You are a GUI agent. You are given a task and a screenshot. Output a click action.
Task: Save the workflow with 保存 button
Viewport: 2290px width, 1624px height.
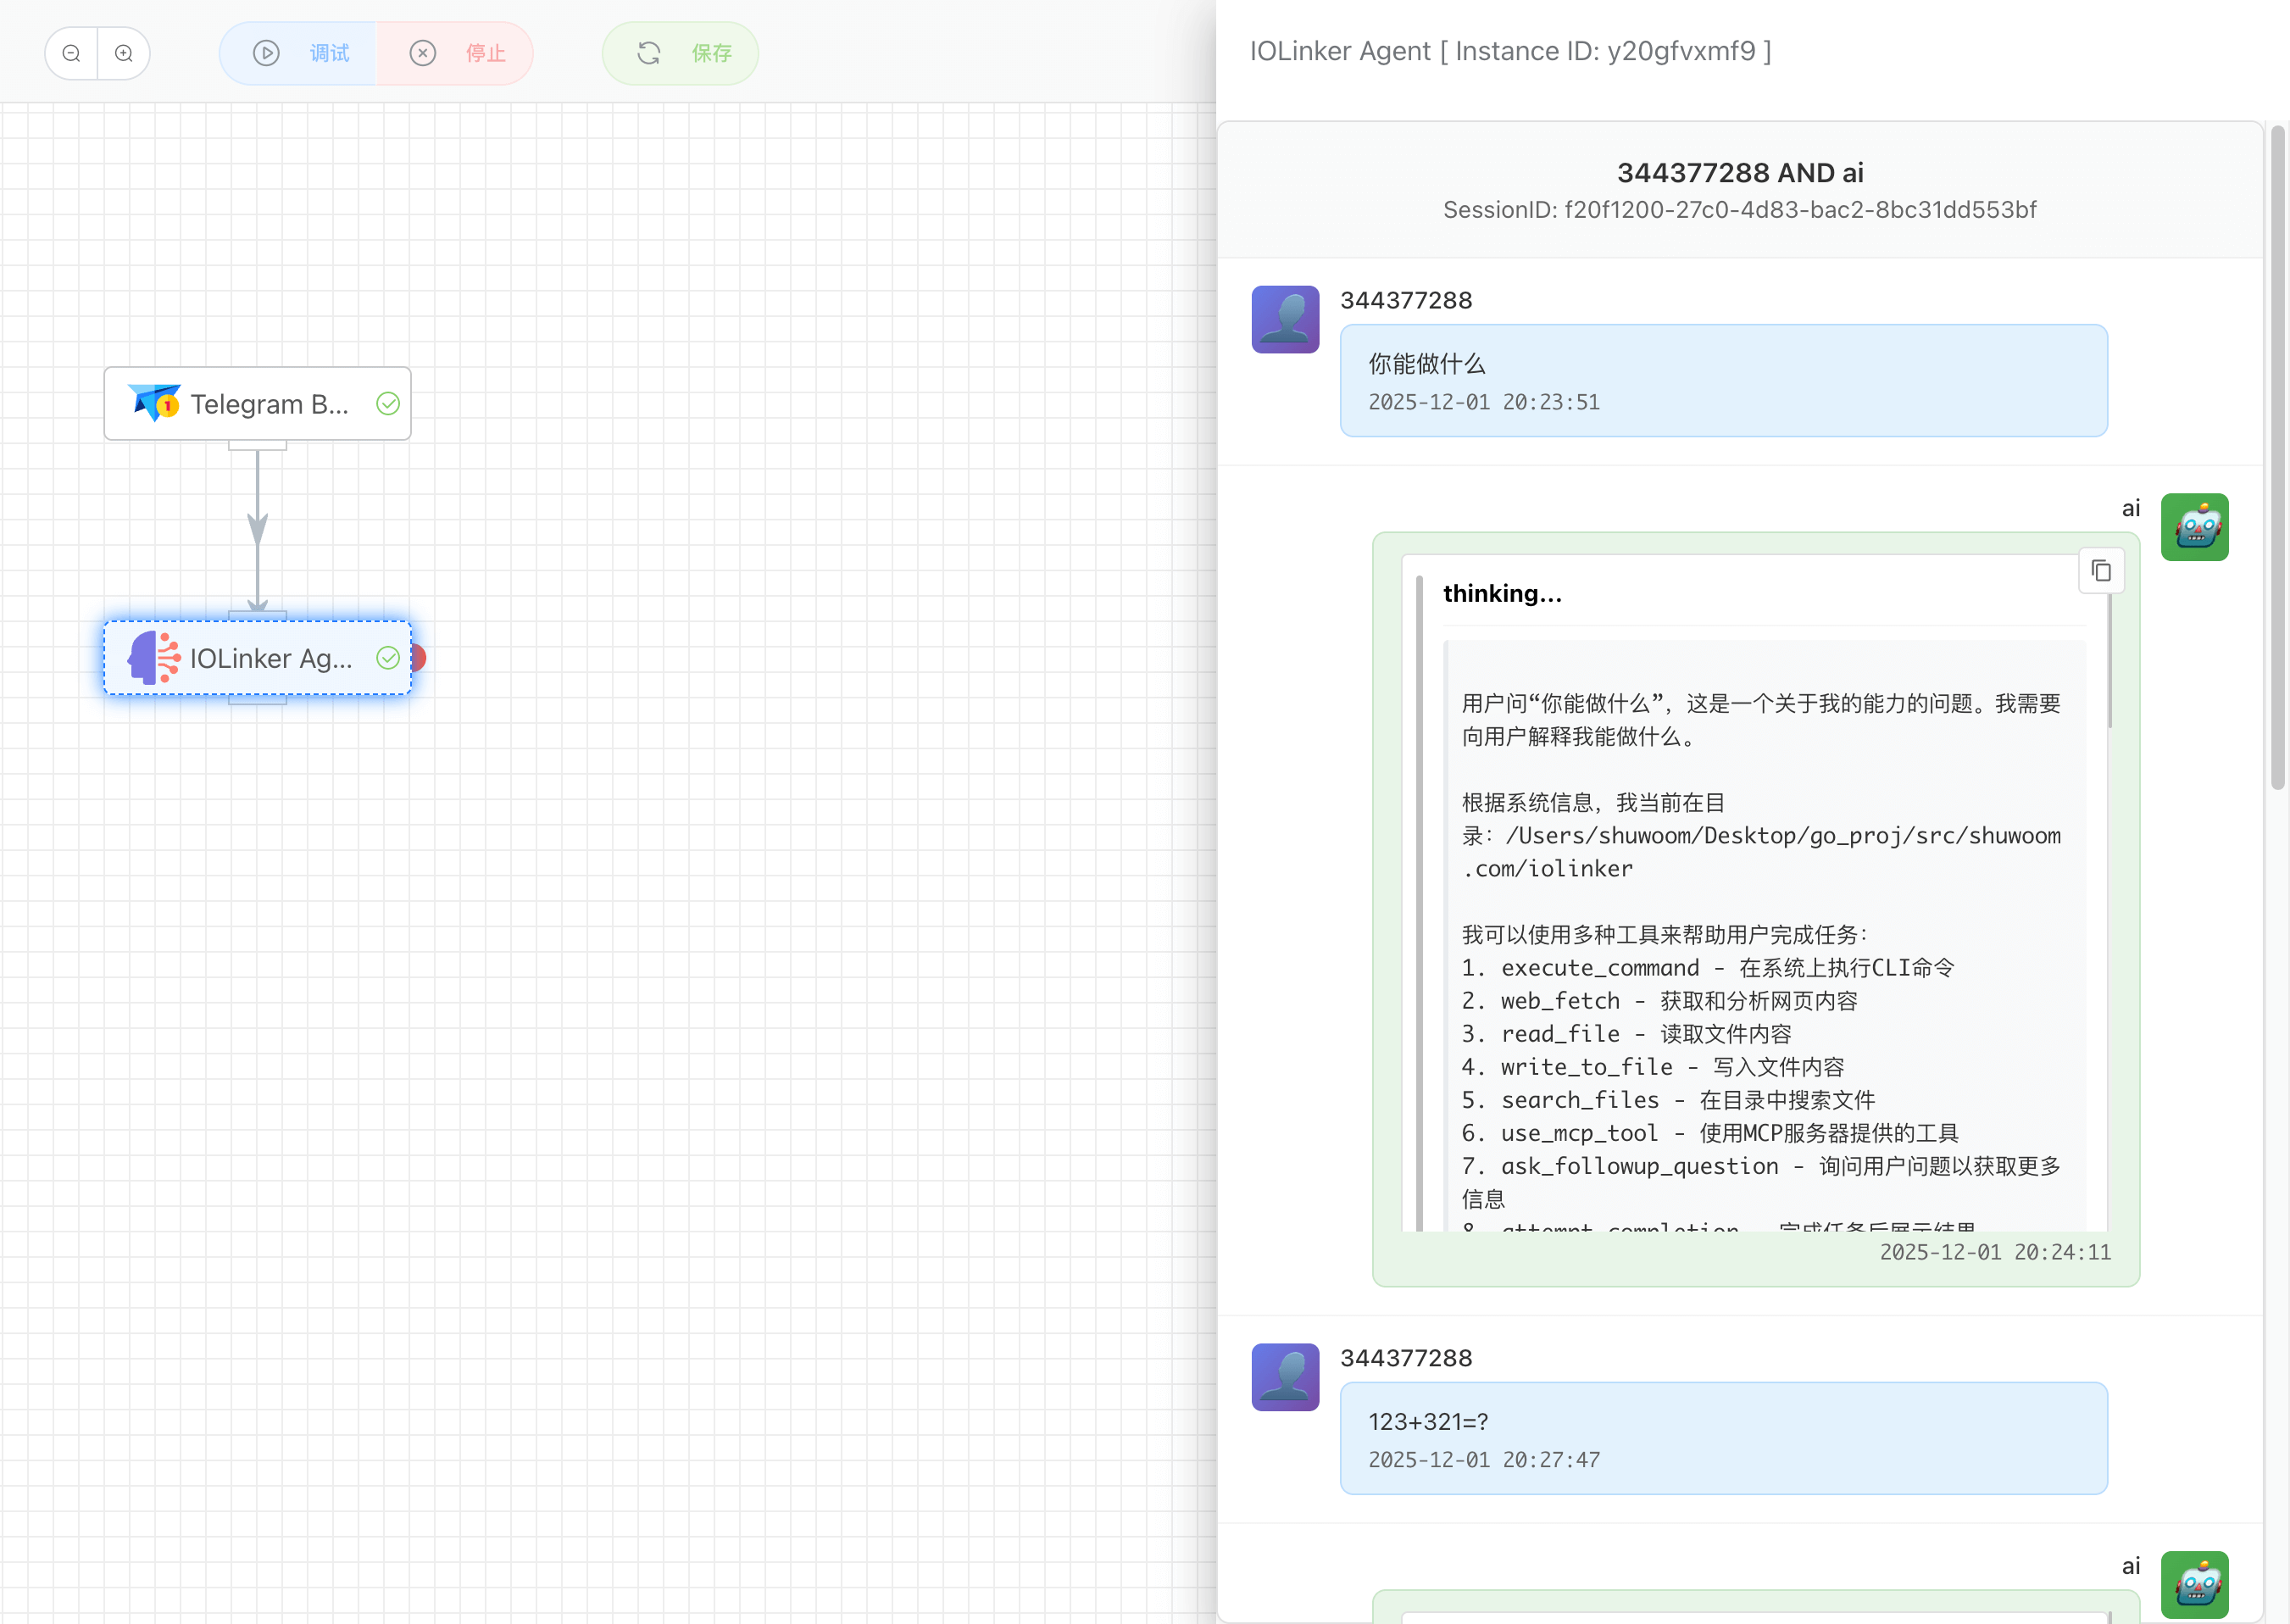(x=681, y=53)
